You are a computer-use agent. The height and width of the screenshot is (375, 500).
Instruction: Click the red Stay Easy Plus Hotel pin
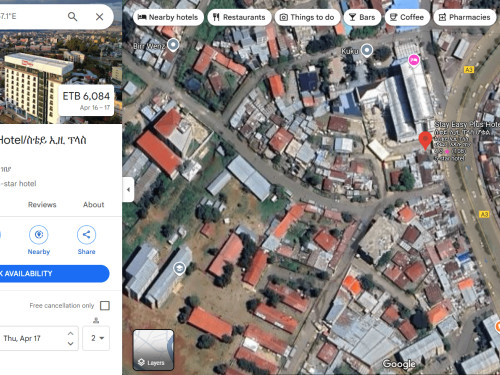click(425, 140)
